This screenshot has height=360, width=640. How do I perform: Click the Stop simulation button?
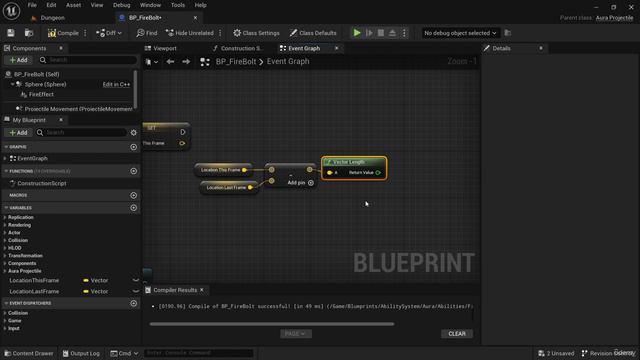[380, 33]
